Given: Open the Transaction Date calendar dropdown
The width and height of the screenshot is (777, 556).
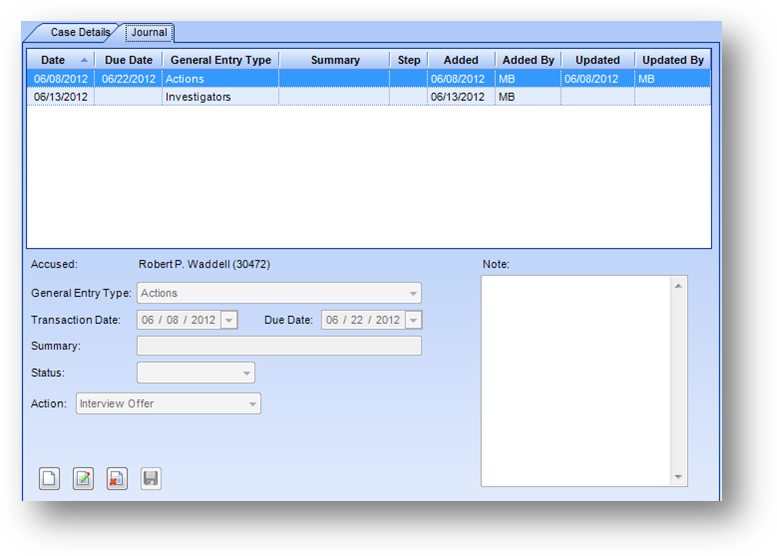Looking at the screenshot, I should tap(228, 320).
